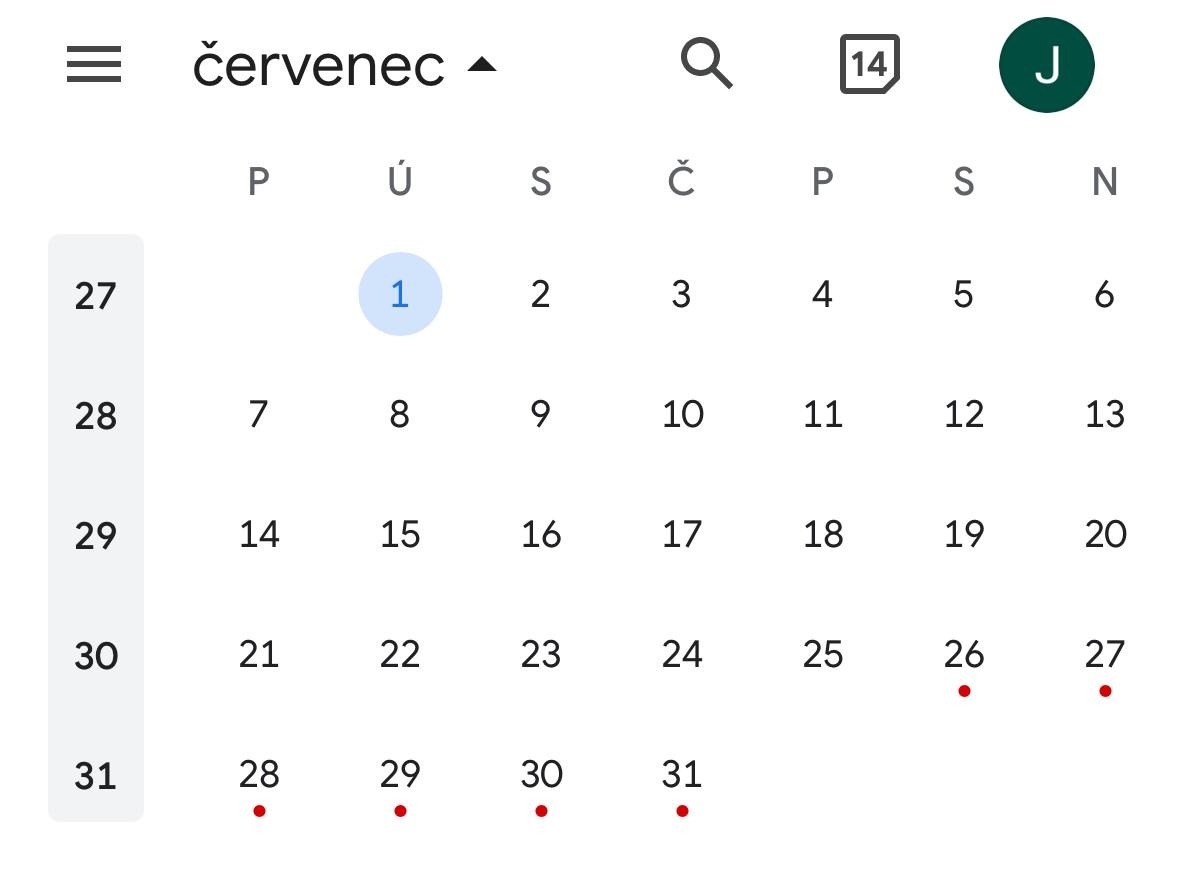This screenshot has height=881, width=1179.
Task: Tap day 6 in first week
Action: [1104, 294]
